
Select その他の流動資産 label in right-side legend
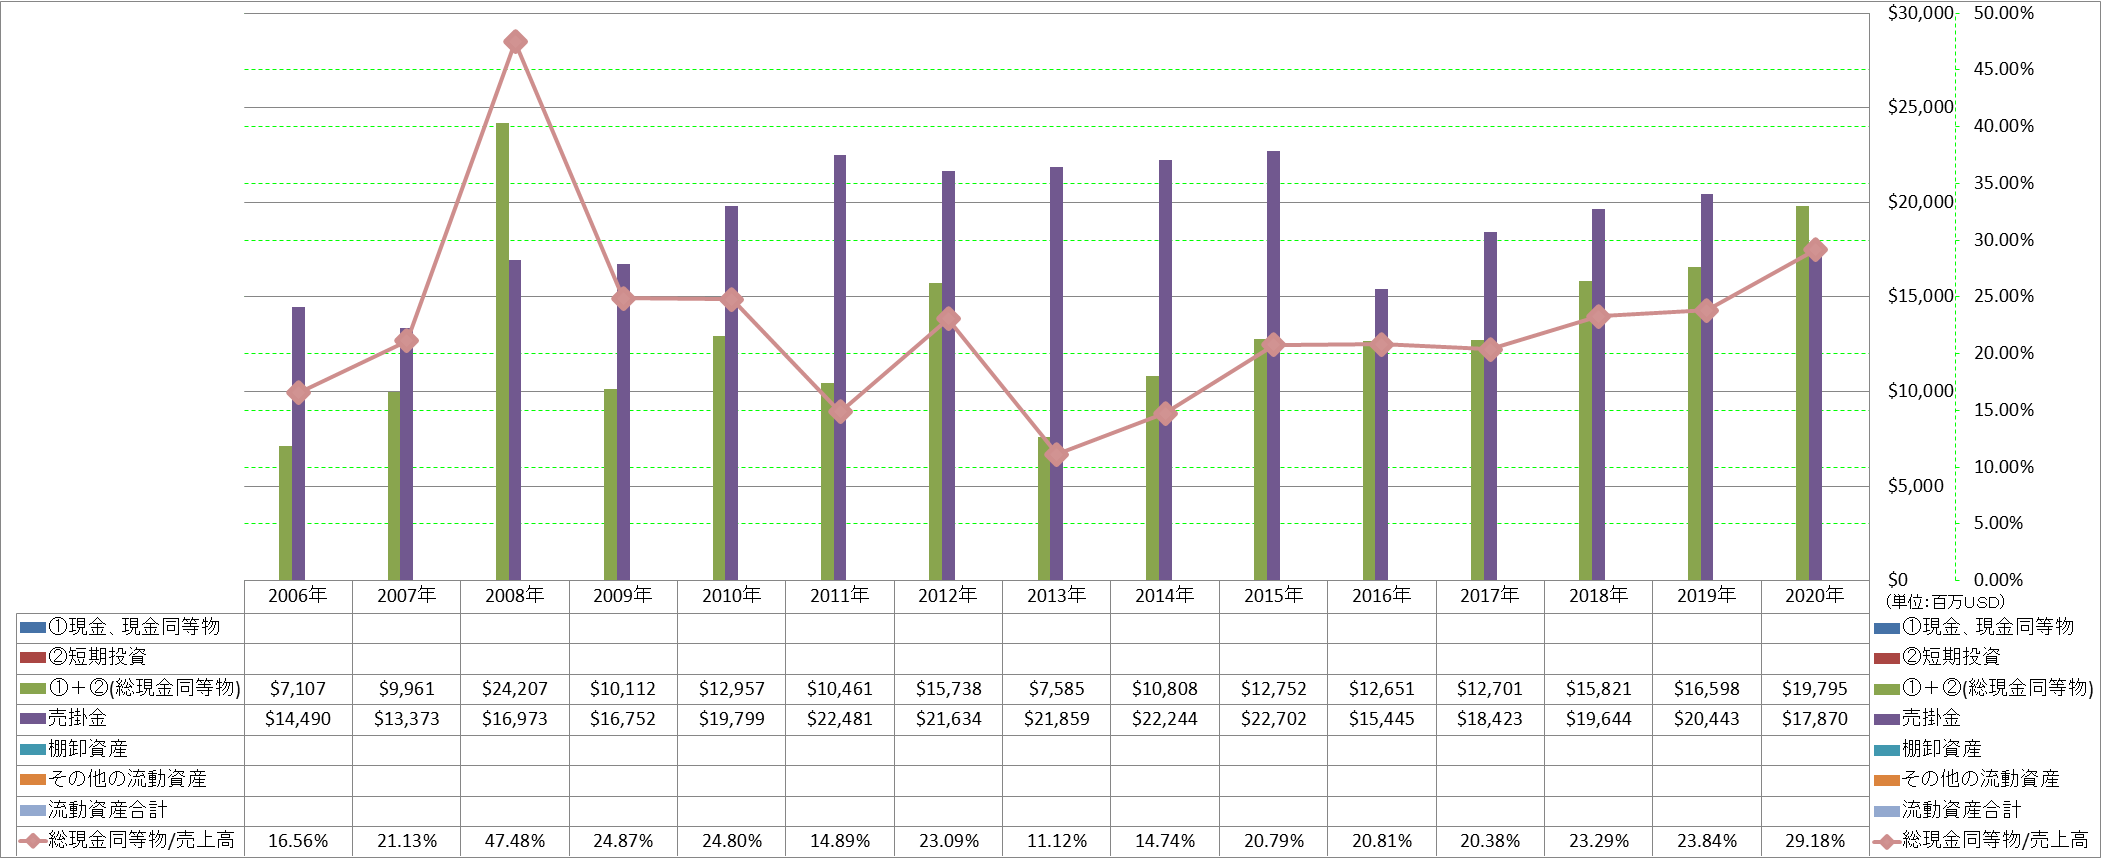click(1980, 779)
